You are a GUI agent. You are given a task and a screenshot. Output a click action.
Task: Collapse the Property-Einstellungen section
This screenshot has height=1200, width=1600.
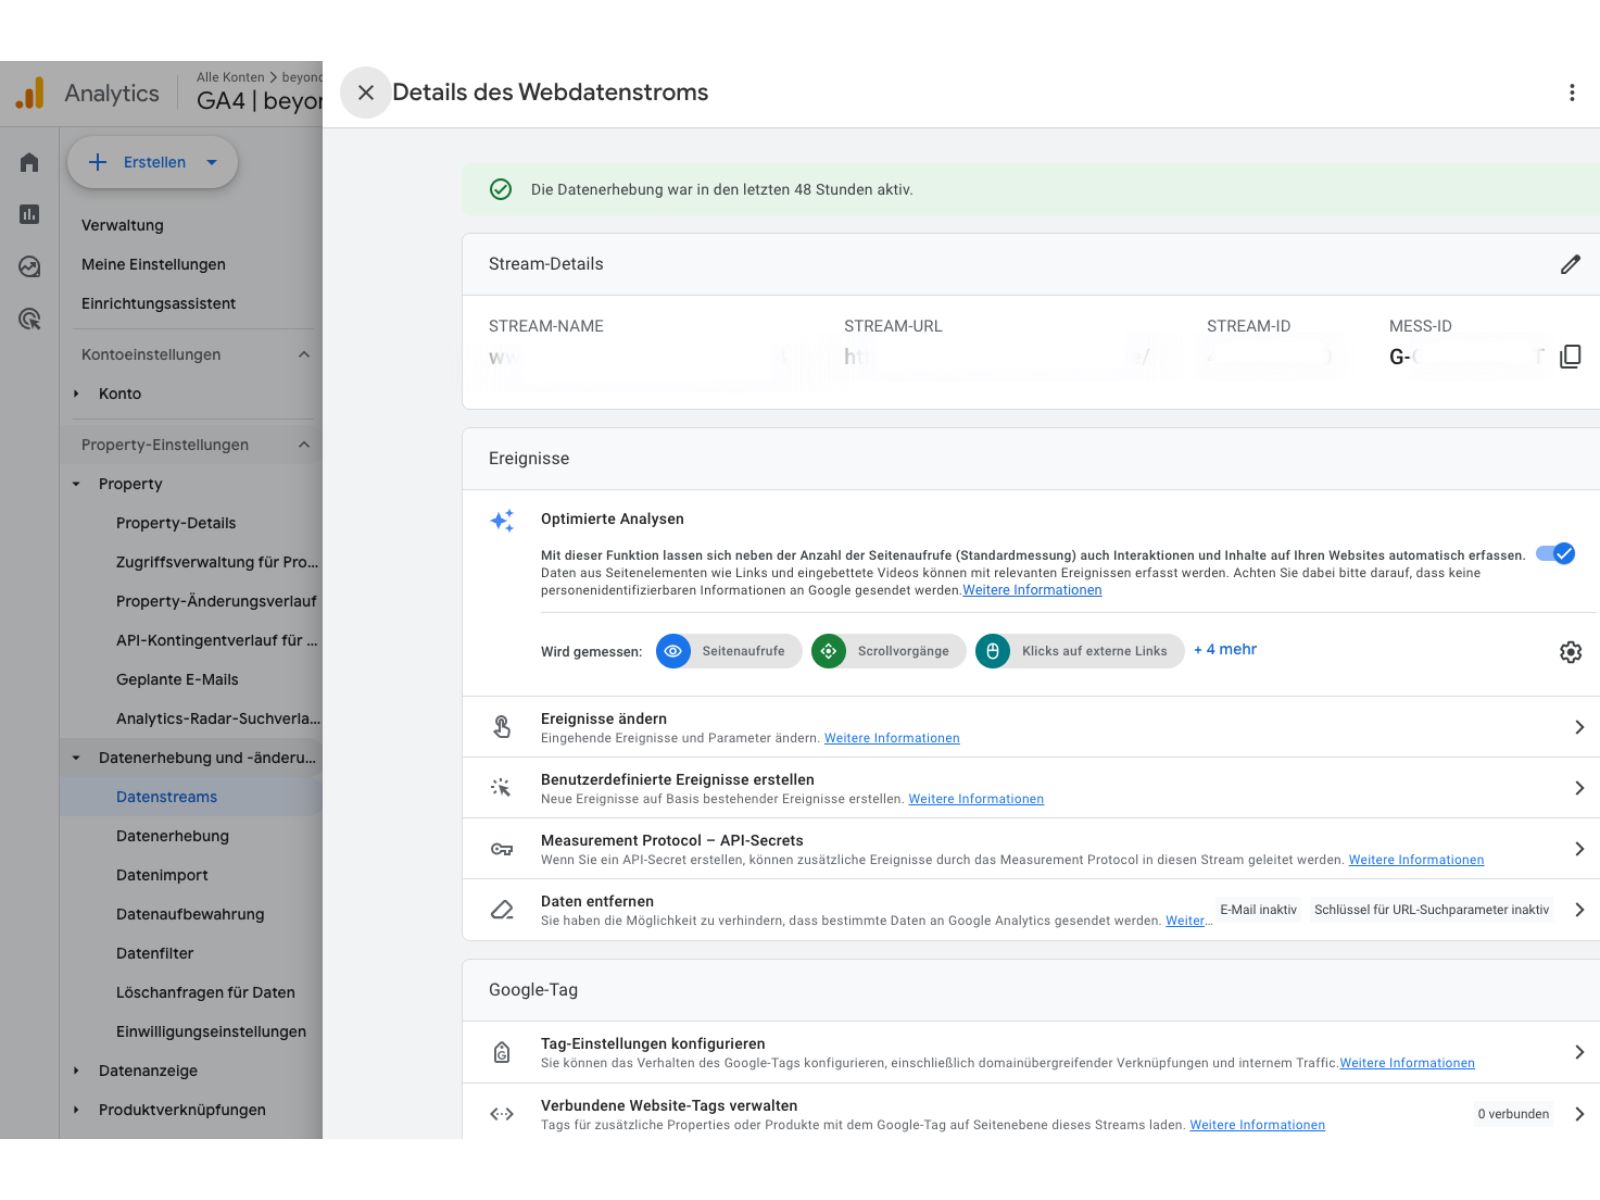click(x=304, y=445)
